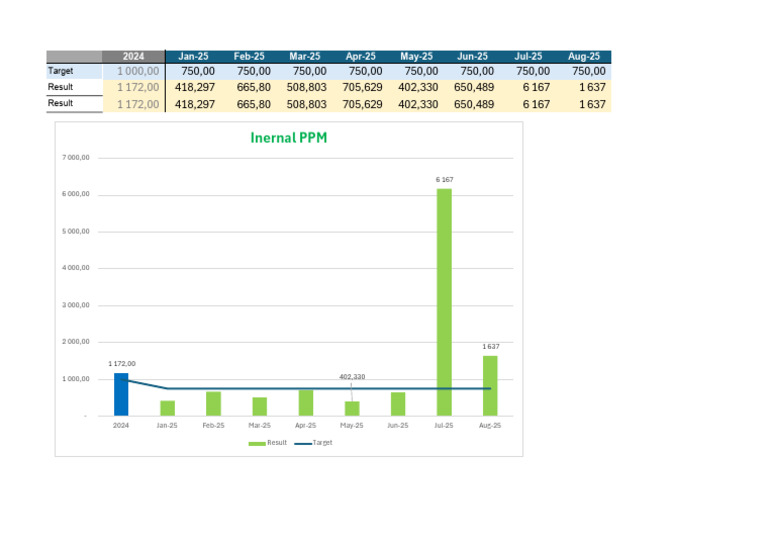Select the Jun-25 table header cell
The width and height of the screenshot is (768, 543).
(472, 56)
